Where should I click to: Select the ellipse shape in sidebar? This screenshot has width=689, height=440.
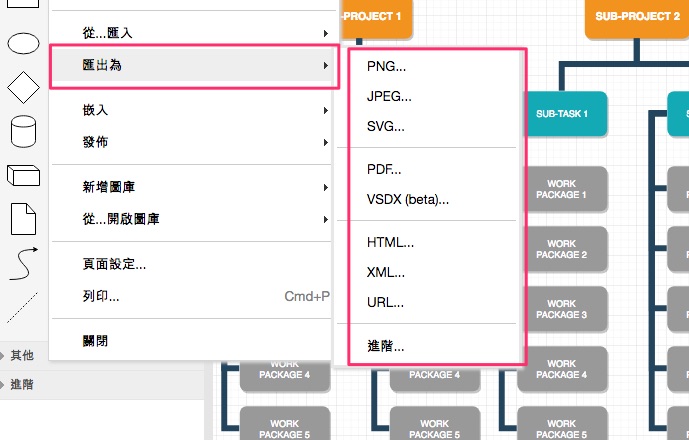pyautogui.click(x=23, y=43)
